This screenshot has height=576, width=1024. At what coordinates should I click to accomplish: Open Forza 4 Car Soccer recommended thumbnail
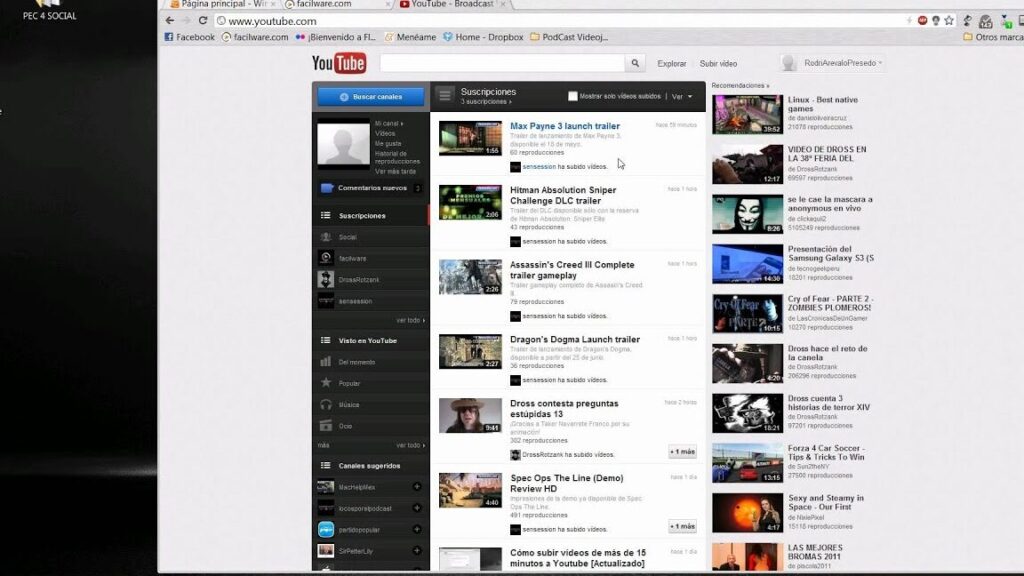[x=747, y=462]
